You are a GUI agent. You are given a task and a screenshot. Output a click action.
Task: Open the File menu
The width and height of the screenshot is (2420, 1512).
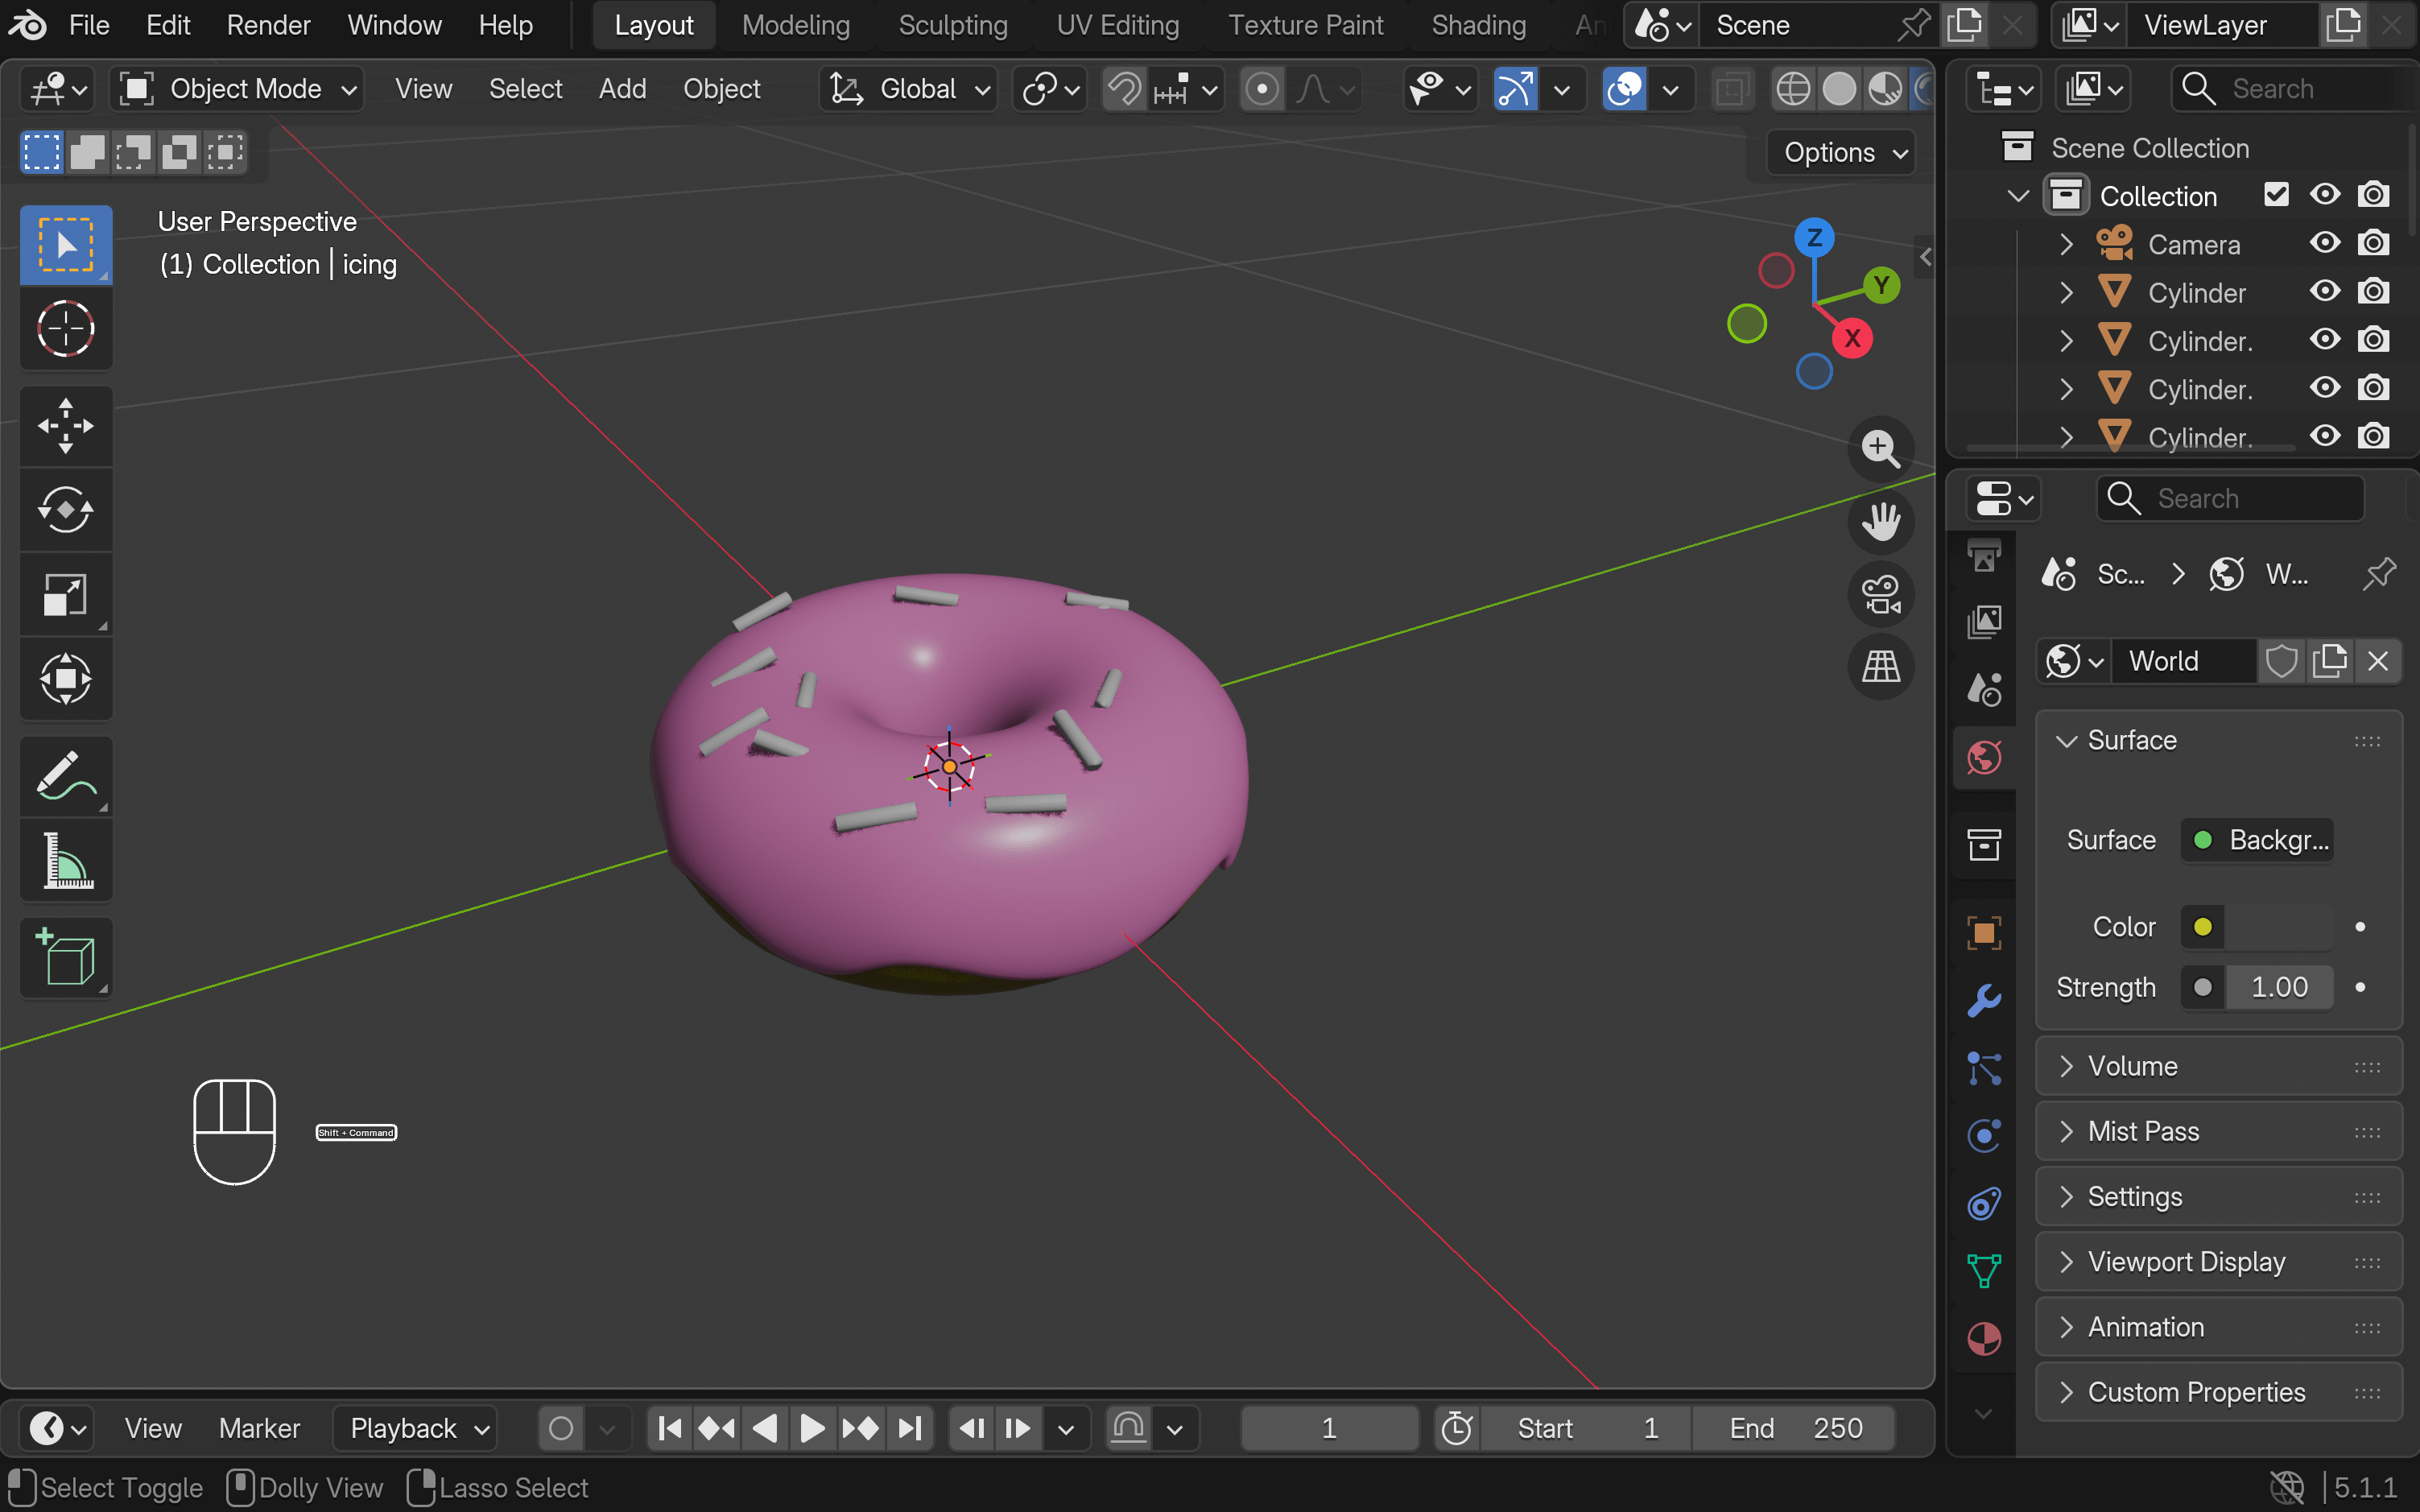(89, 25)
